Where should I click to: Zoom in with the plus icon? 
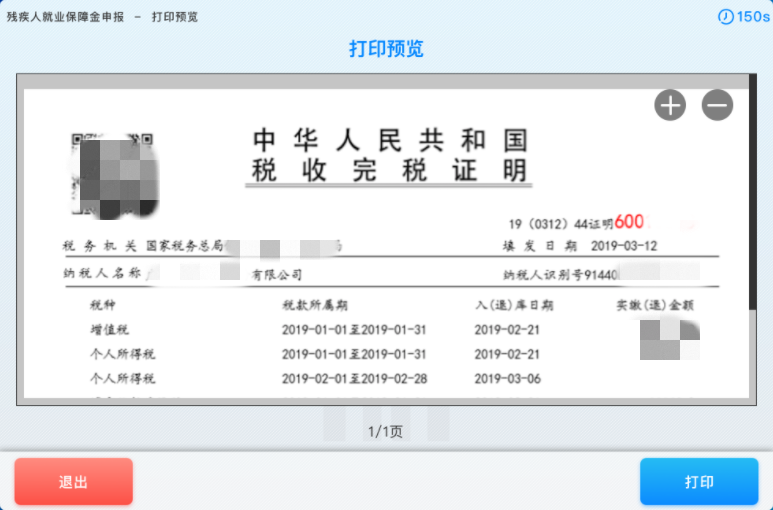coord(670,105)
